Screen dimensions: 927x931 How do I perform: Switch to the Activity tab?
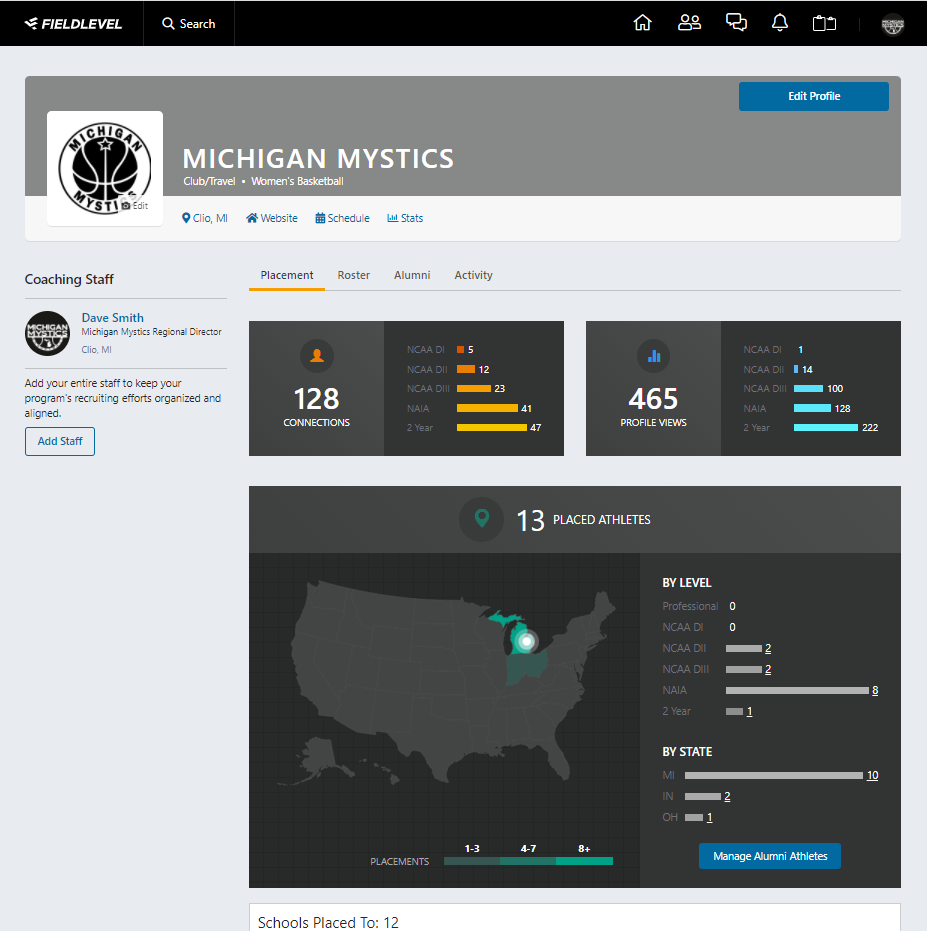pyautogui.click(x=473, y=276)
